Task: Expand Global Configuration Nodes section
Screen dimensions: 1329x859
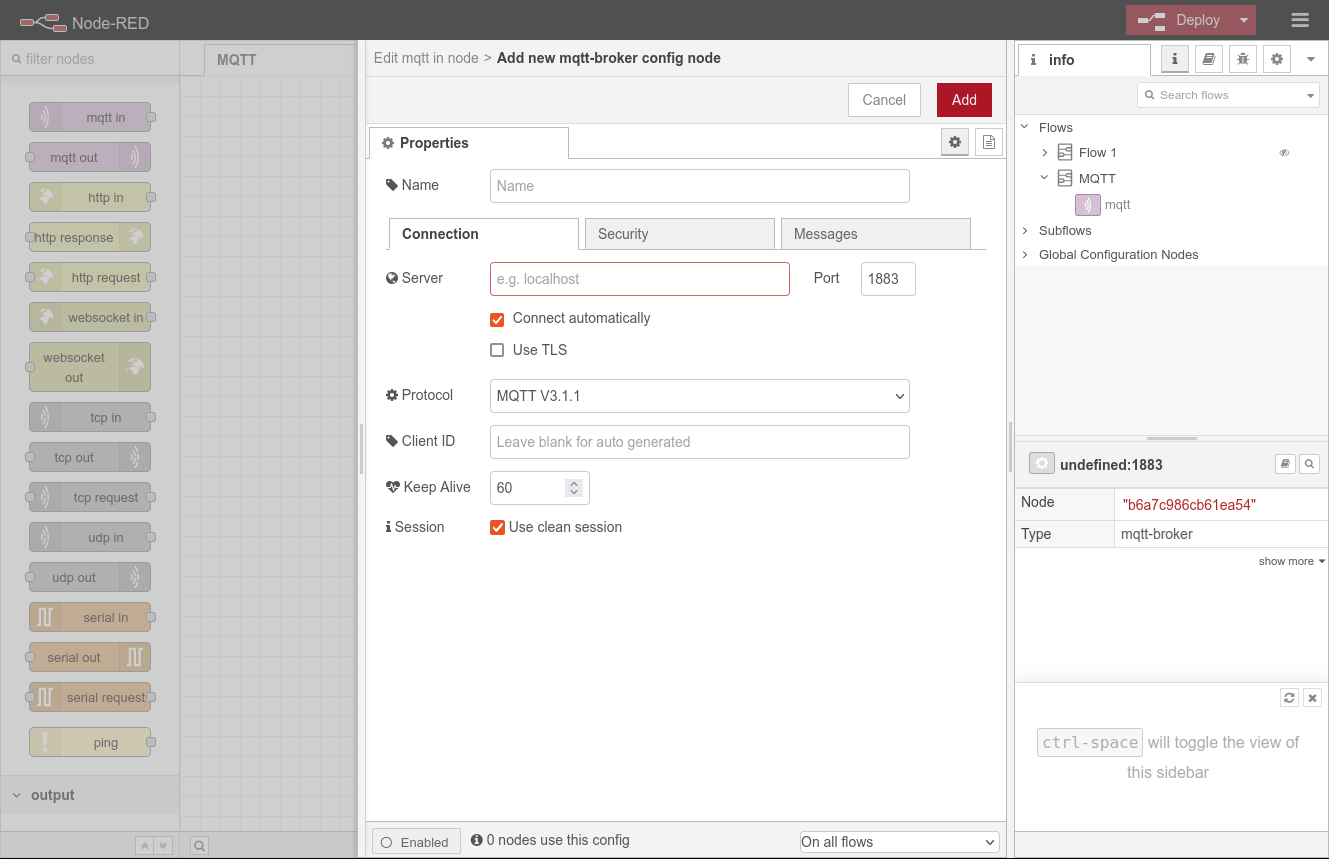Action: [1025, 255]
